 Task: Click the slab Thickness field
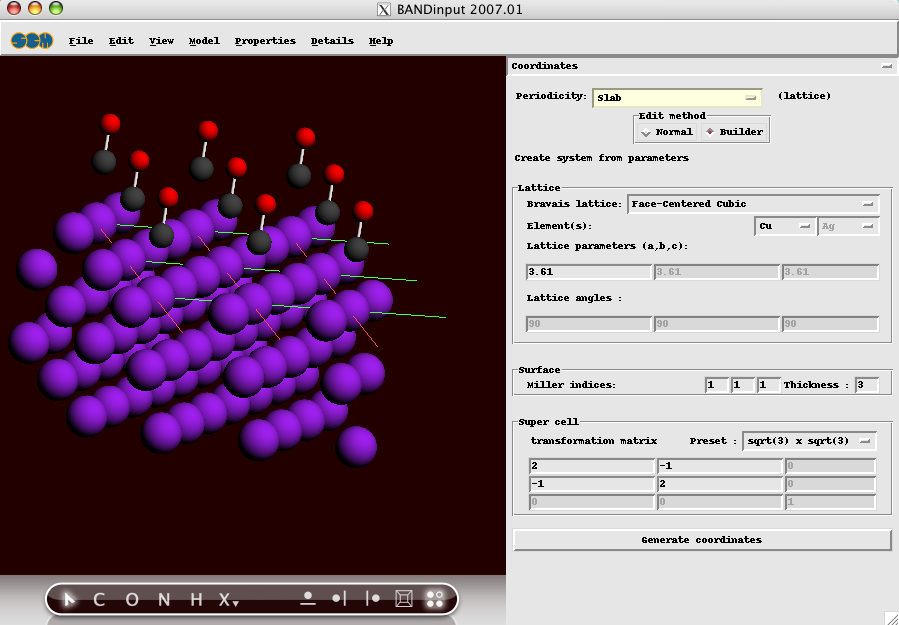tap(866, 385)
